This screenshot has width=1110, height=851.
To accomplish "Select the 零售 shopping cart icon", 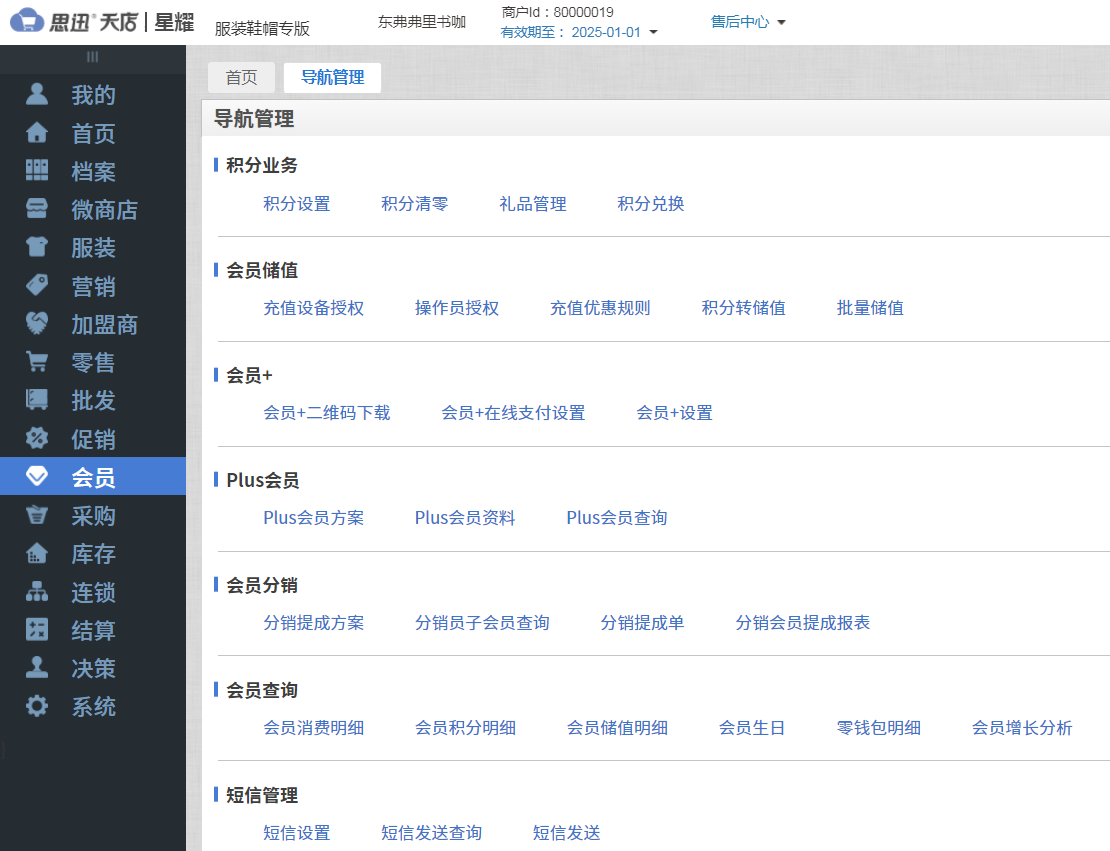I will 92,361.
